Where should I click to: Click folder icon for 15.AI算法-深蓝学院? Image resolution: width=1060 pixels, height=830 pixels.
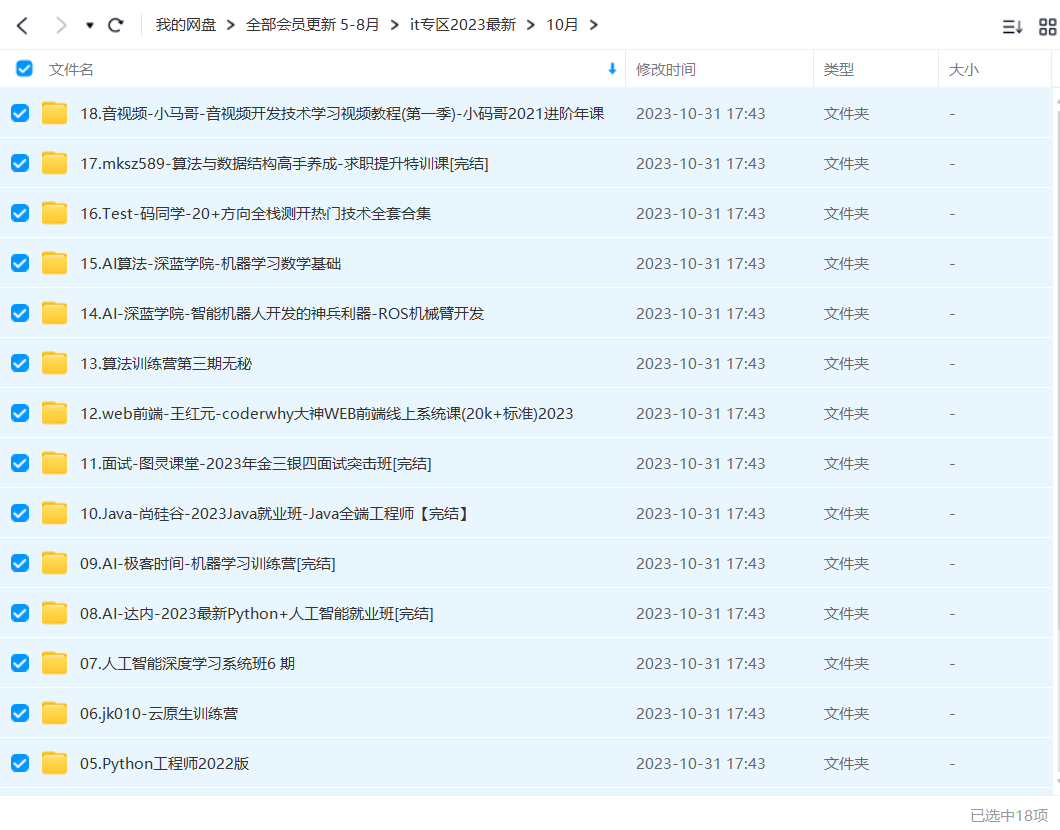pyautogui.click(x=54, y=263)
